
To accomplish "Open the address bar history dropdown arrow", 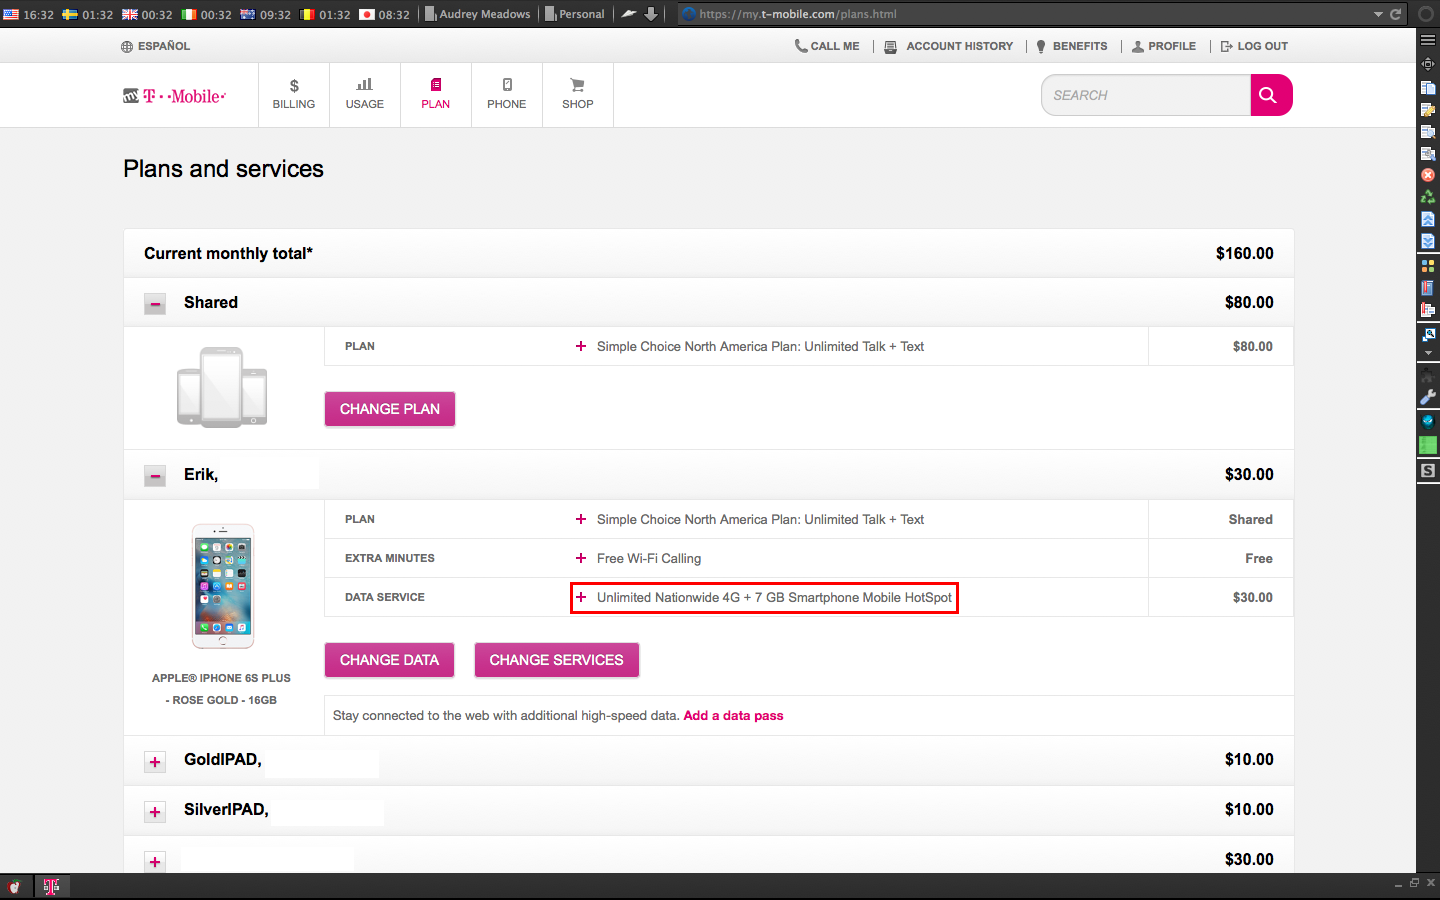I will pos(1379,14).
